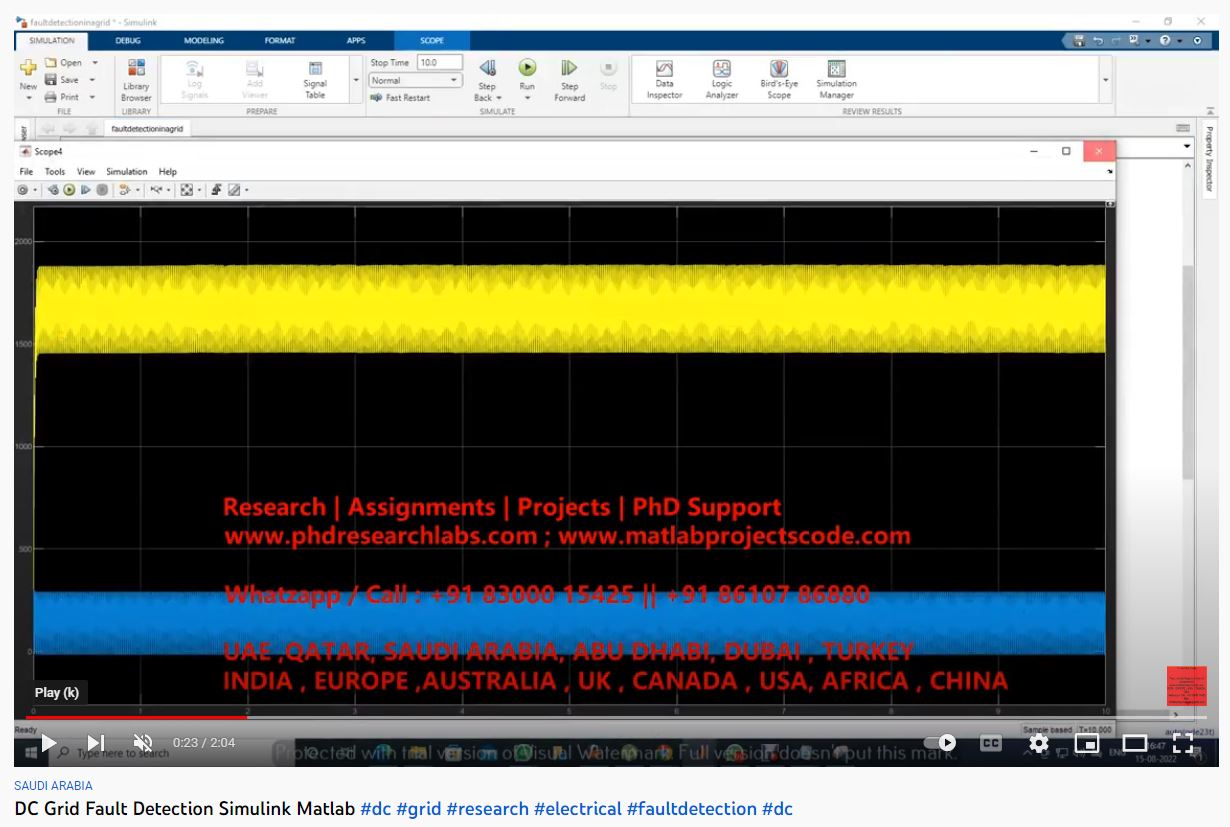The width and height of the screenshot is (1230, 827).
Task: Enable theater mode view
Action: (1135, 743)
